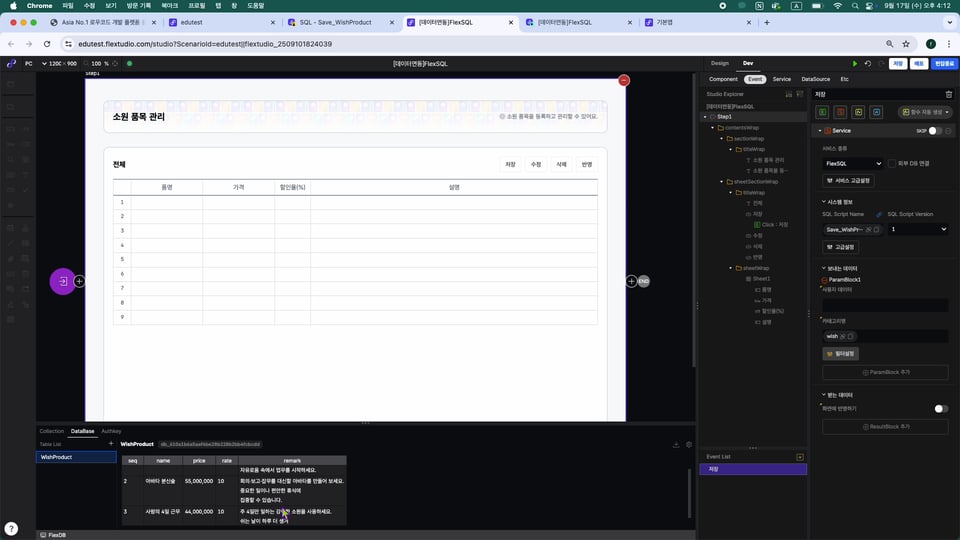Click ResultBlock 추가 button
960x540 pixels.
coord(885,427)
